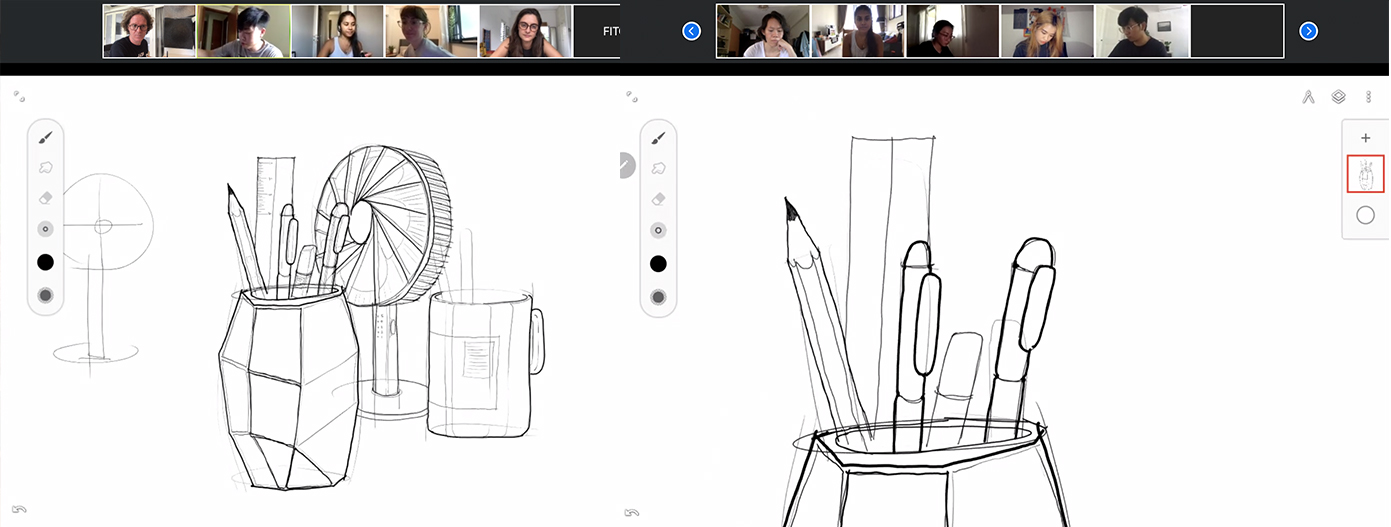The height and width of the screenshot is (527, 1391).
Task: Select the Brush tool in the left sketch toolbar
Action: (45, 138)
